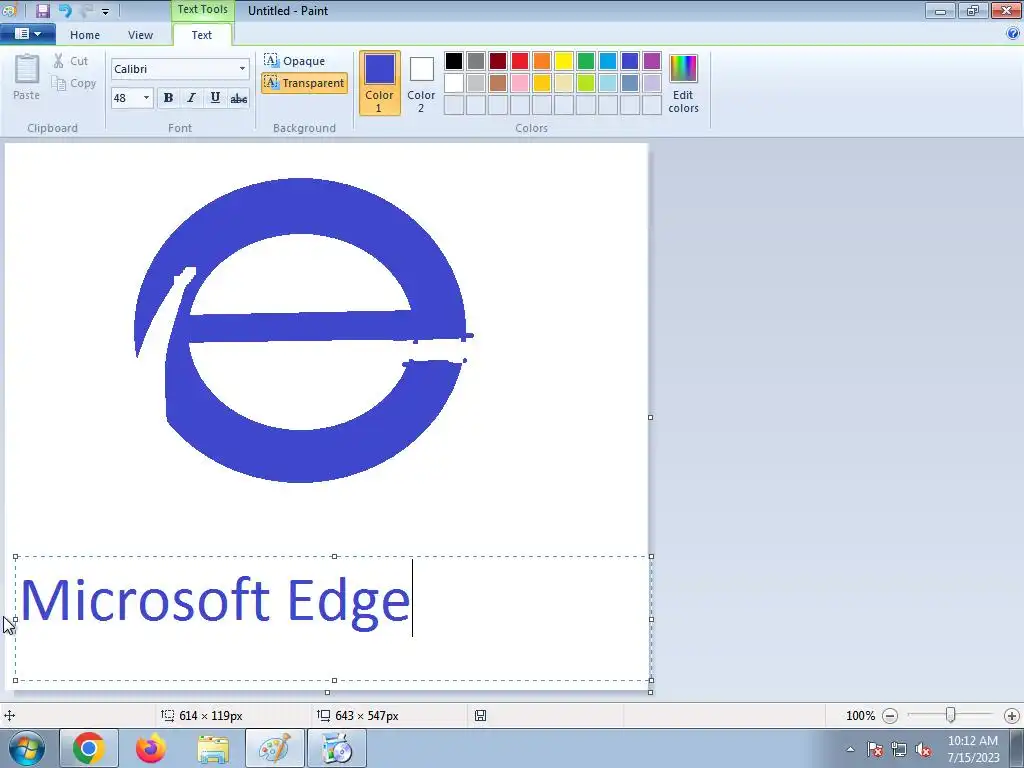Pick the gray-50% color swatch
The height and width of the screenshot is (768, 1024).
click(x=476, y=61)
